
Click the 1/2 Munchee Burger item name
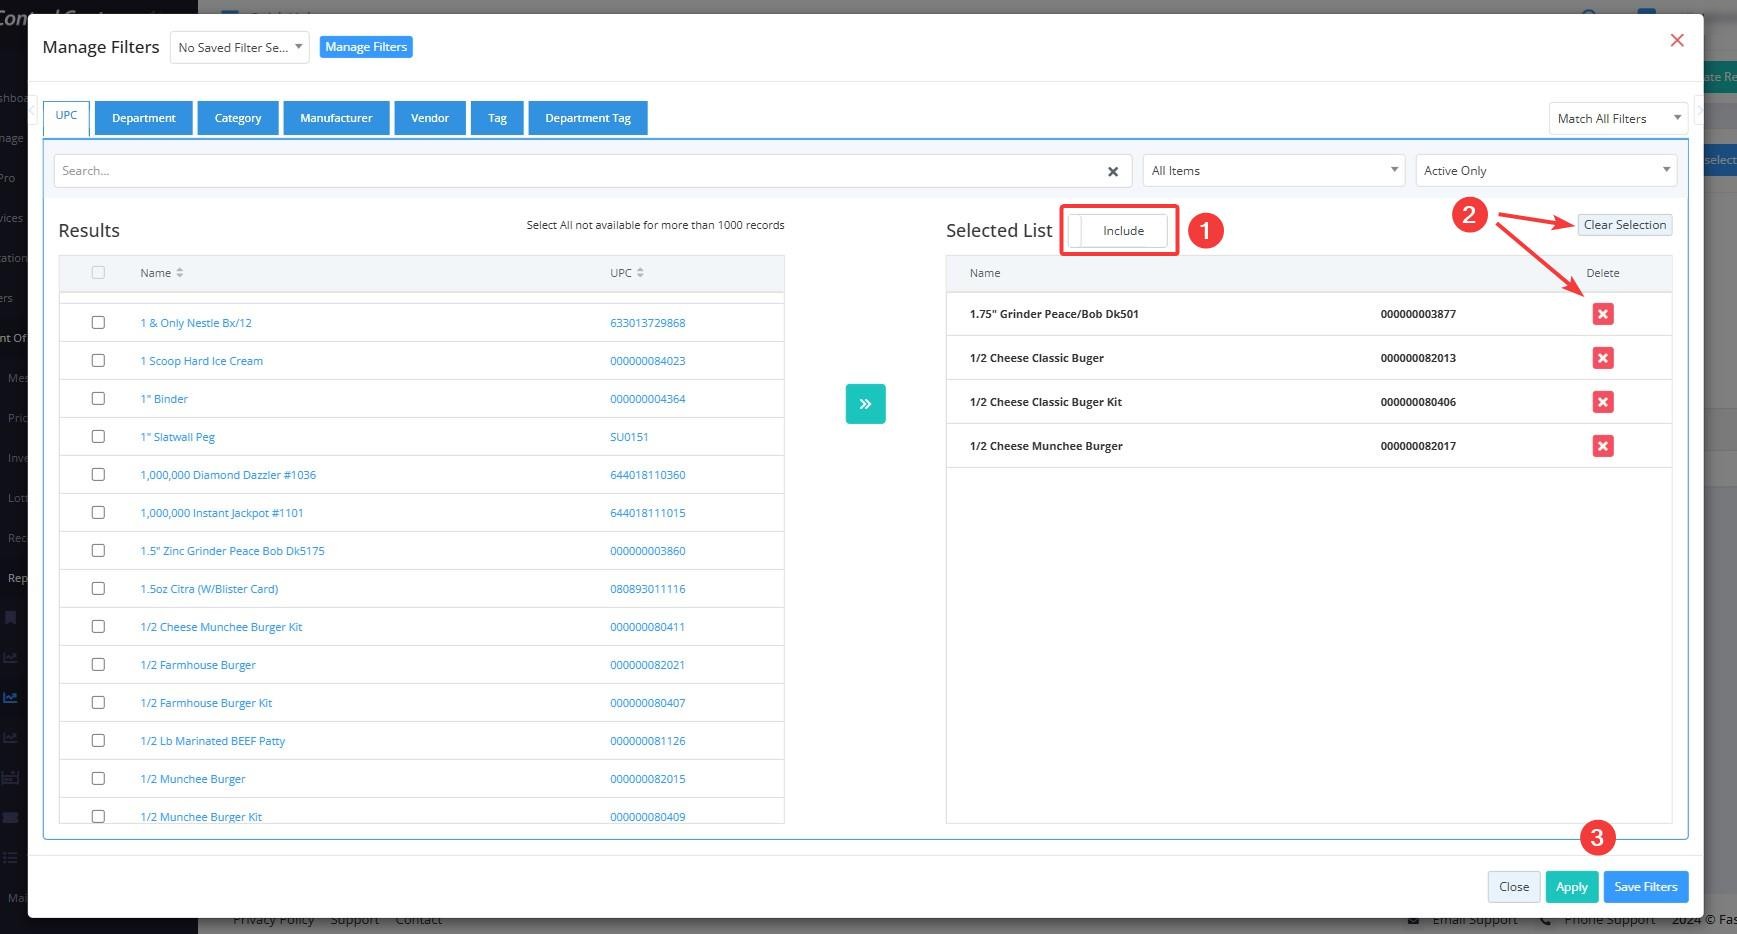pos(193,779)
